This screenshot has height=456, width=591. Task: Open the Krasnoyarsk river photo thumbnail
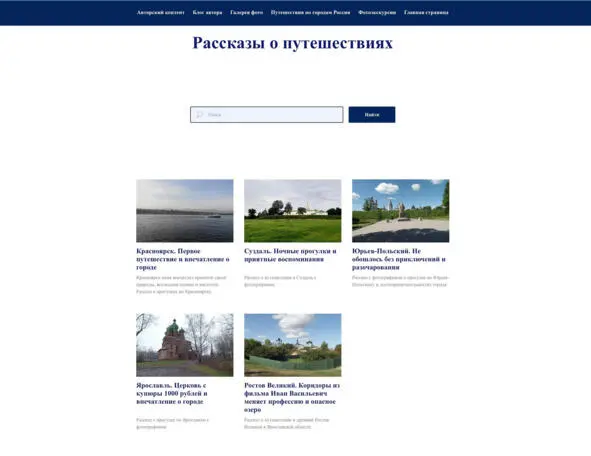point(185,211)
